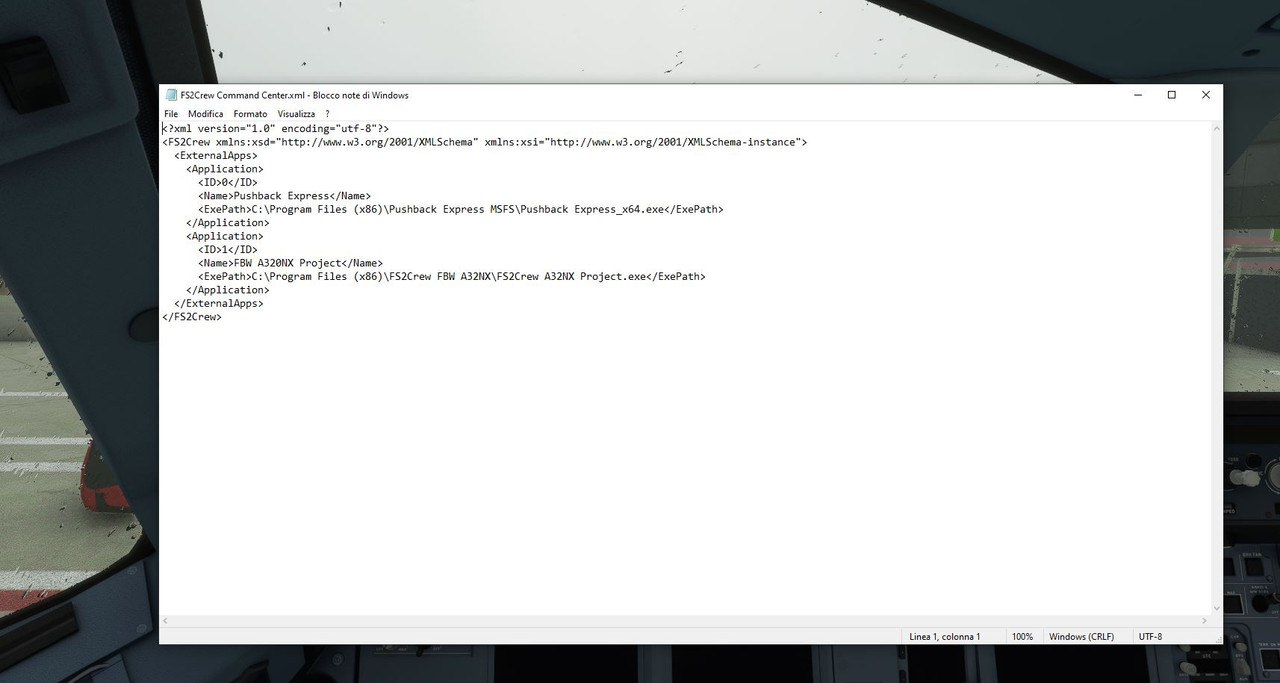Click Linea 1, colonna 1 status entry
1280x683 pixels.
pyautogui.click(x=944, y=636)
